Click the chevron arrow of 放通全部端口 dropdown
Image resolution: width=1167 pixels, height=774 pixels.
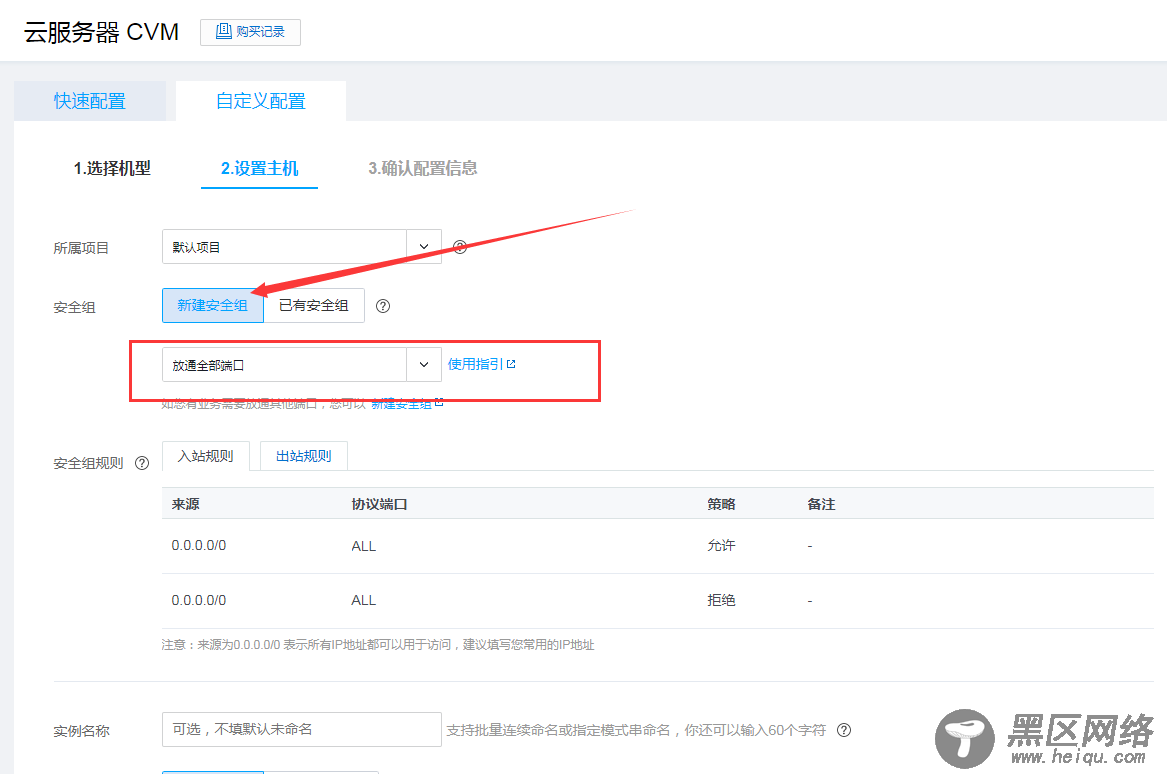click(x=424, y=365)
